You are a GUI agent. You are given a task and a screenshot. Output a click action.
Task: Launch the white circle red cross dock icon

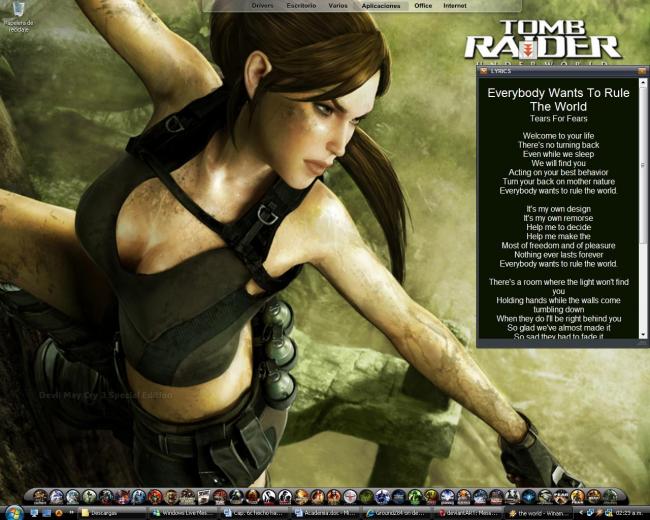[x=350, y=496]
